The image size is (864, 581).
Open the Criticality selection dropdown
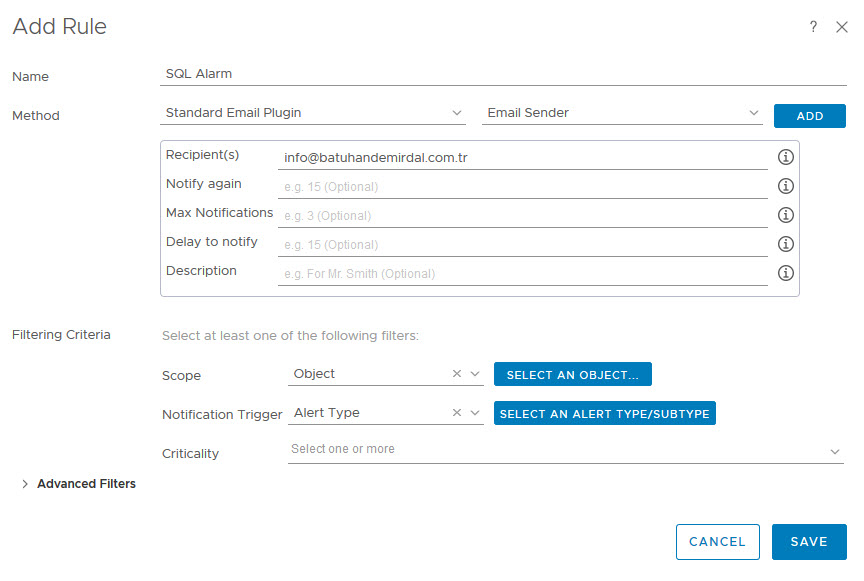point(565,450)
